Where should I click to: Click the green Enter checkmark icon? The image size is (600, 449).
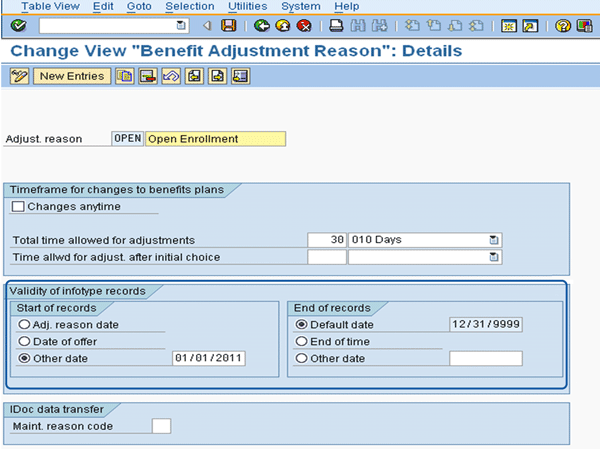pos(18,25)
